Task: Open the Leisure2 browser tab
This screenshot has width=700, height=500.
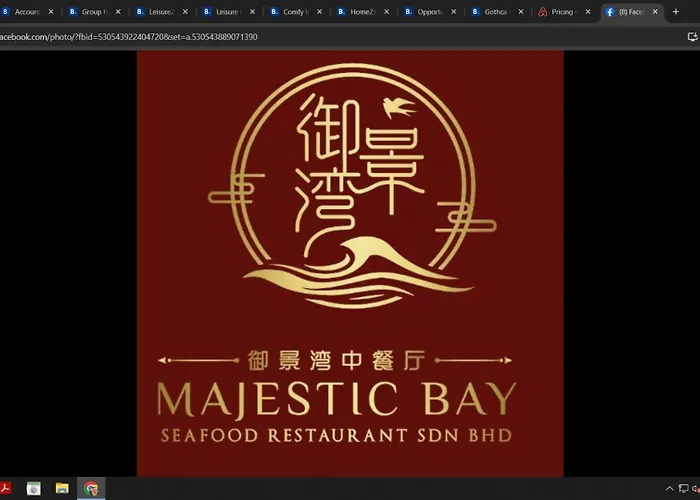Action: [x=161, y=12]
